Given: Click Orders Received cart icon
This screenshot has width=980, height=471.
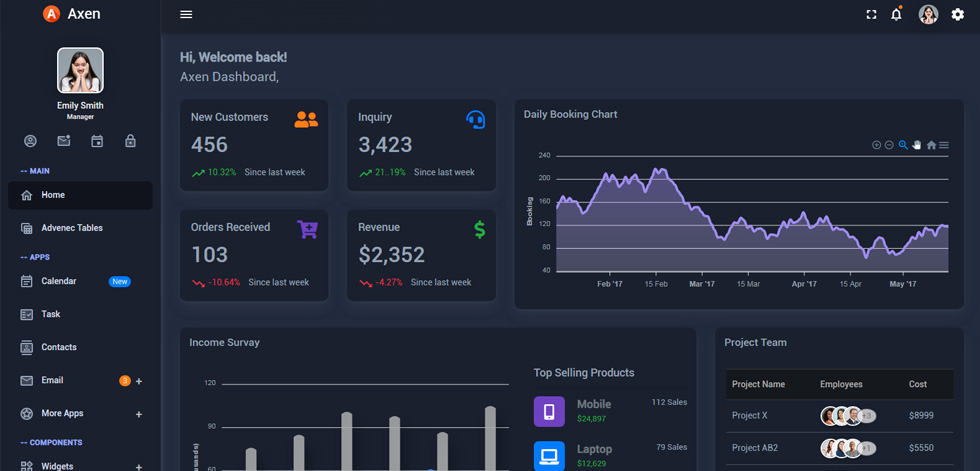Looking at the screenshot, I should click(x=308, y=229).
